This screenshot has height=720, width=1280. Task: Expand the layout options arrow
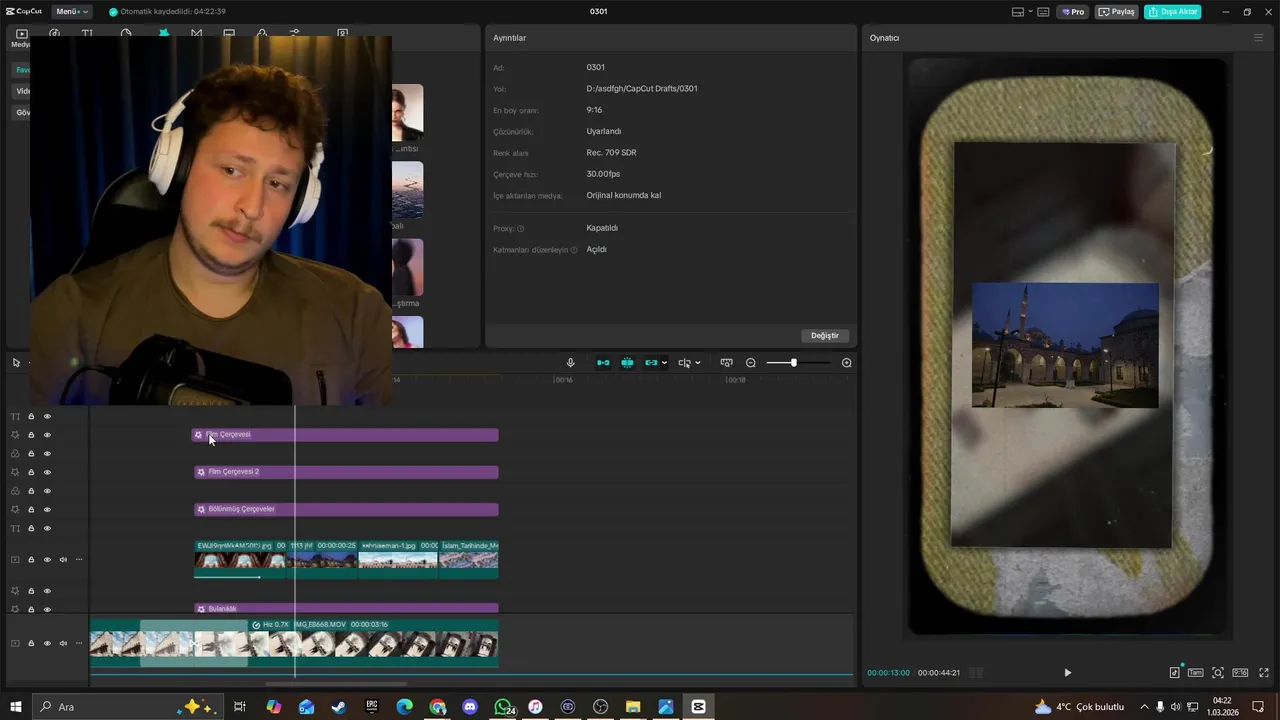(x=1030, y=12)
